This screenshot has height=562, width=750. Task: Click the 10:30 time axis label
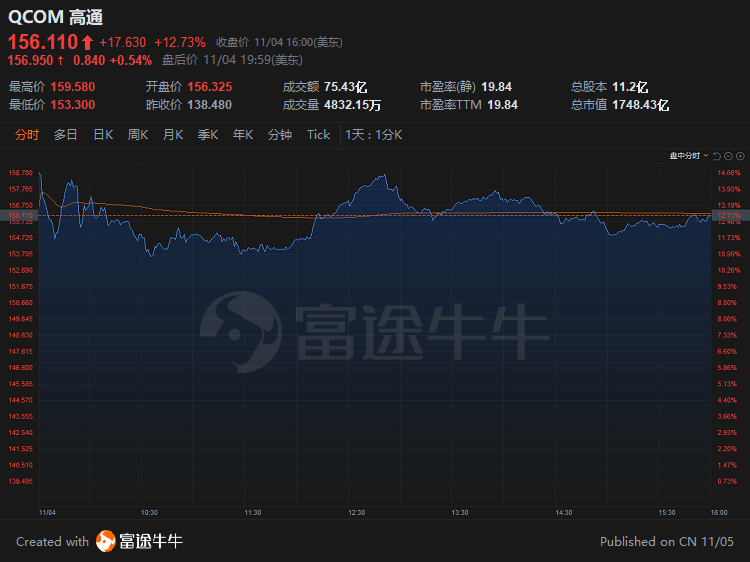click(x=149, y=512)
